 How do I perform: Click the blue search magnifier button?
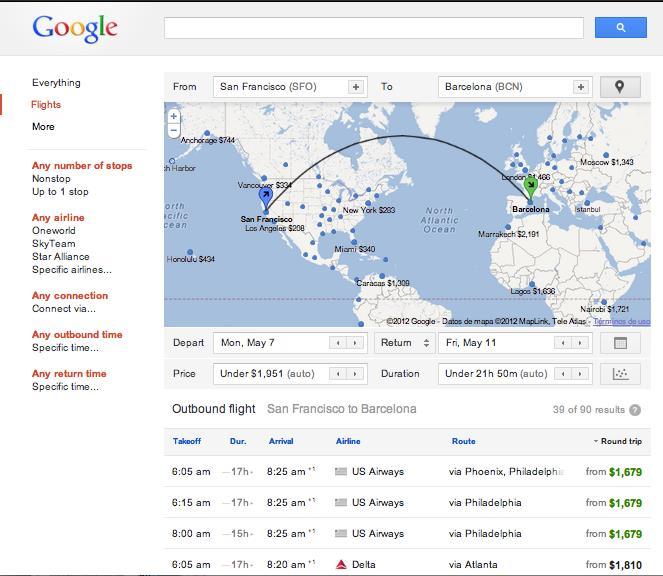click(x=620, y=27)
